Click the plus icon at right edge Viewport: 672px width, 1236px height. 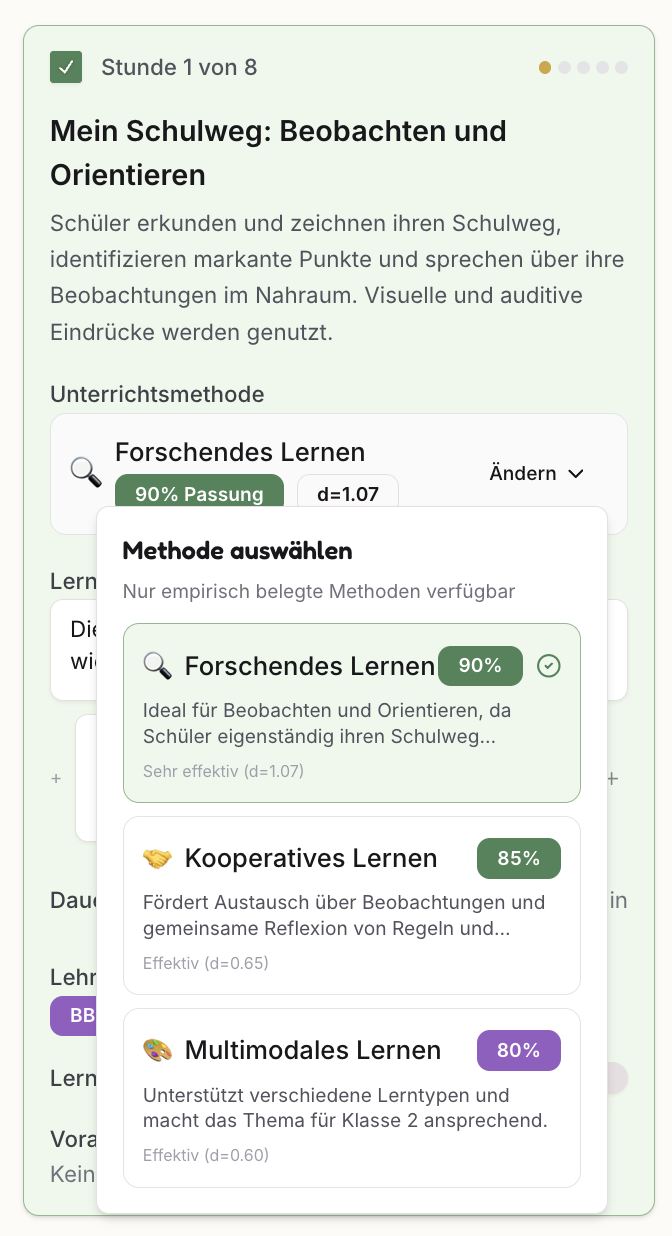click(613, 778)
